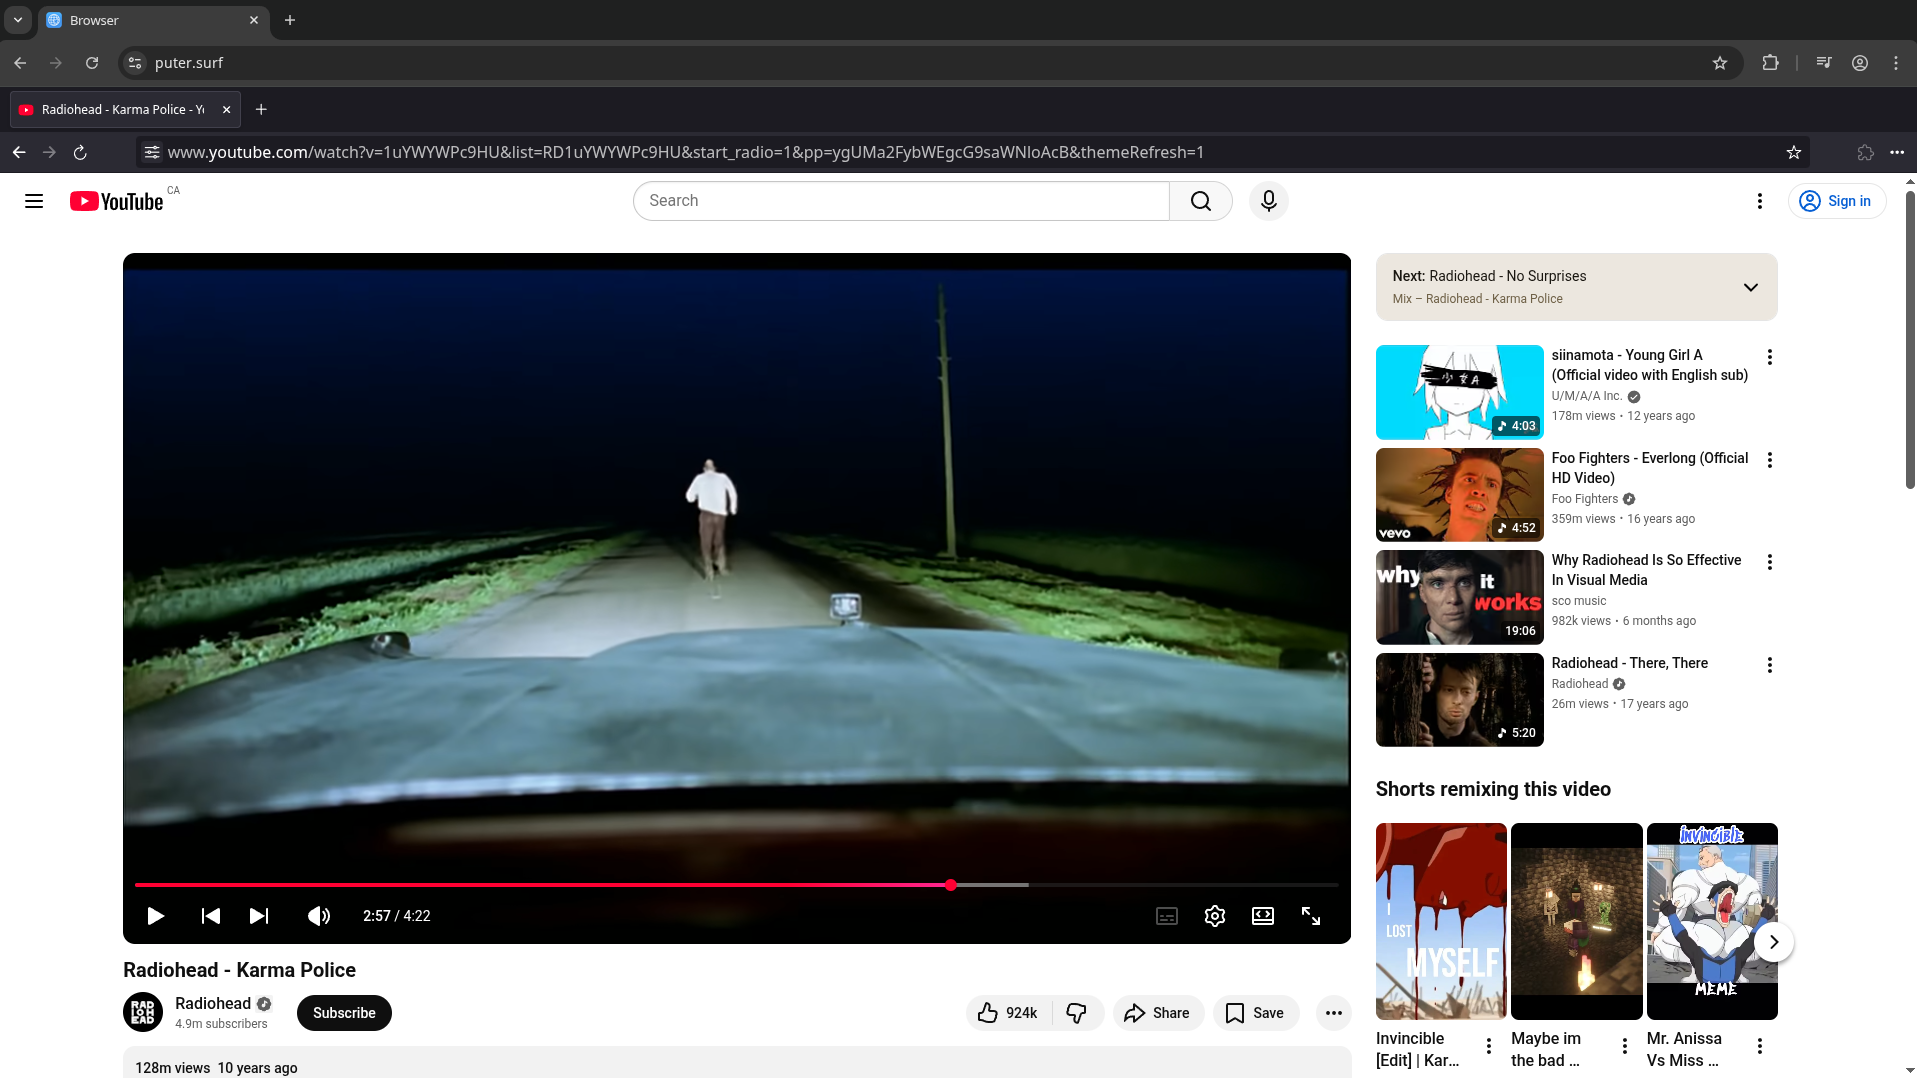Bookmark the page with the star icon
This screenshot has height=1078, width=1917.
tap(1793, 152)
